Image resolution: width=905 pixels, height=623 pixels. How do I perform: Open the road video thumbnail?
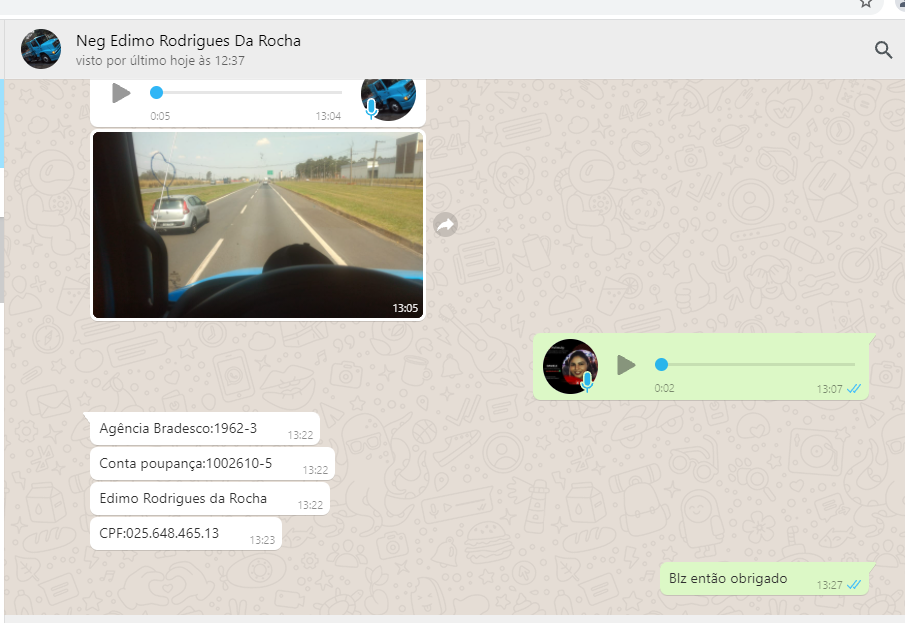(258, 225)
